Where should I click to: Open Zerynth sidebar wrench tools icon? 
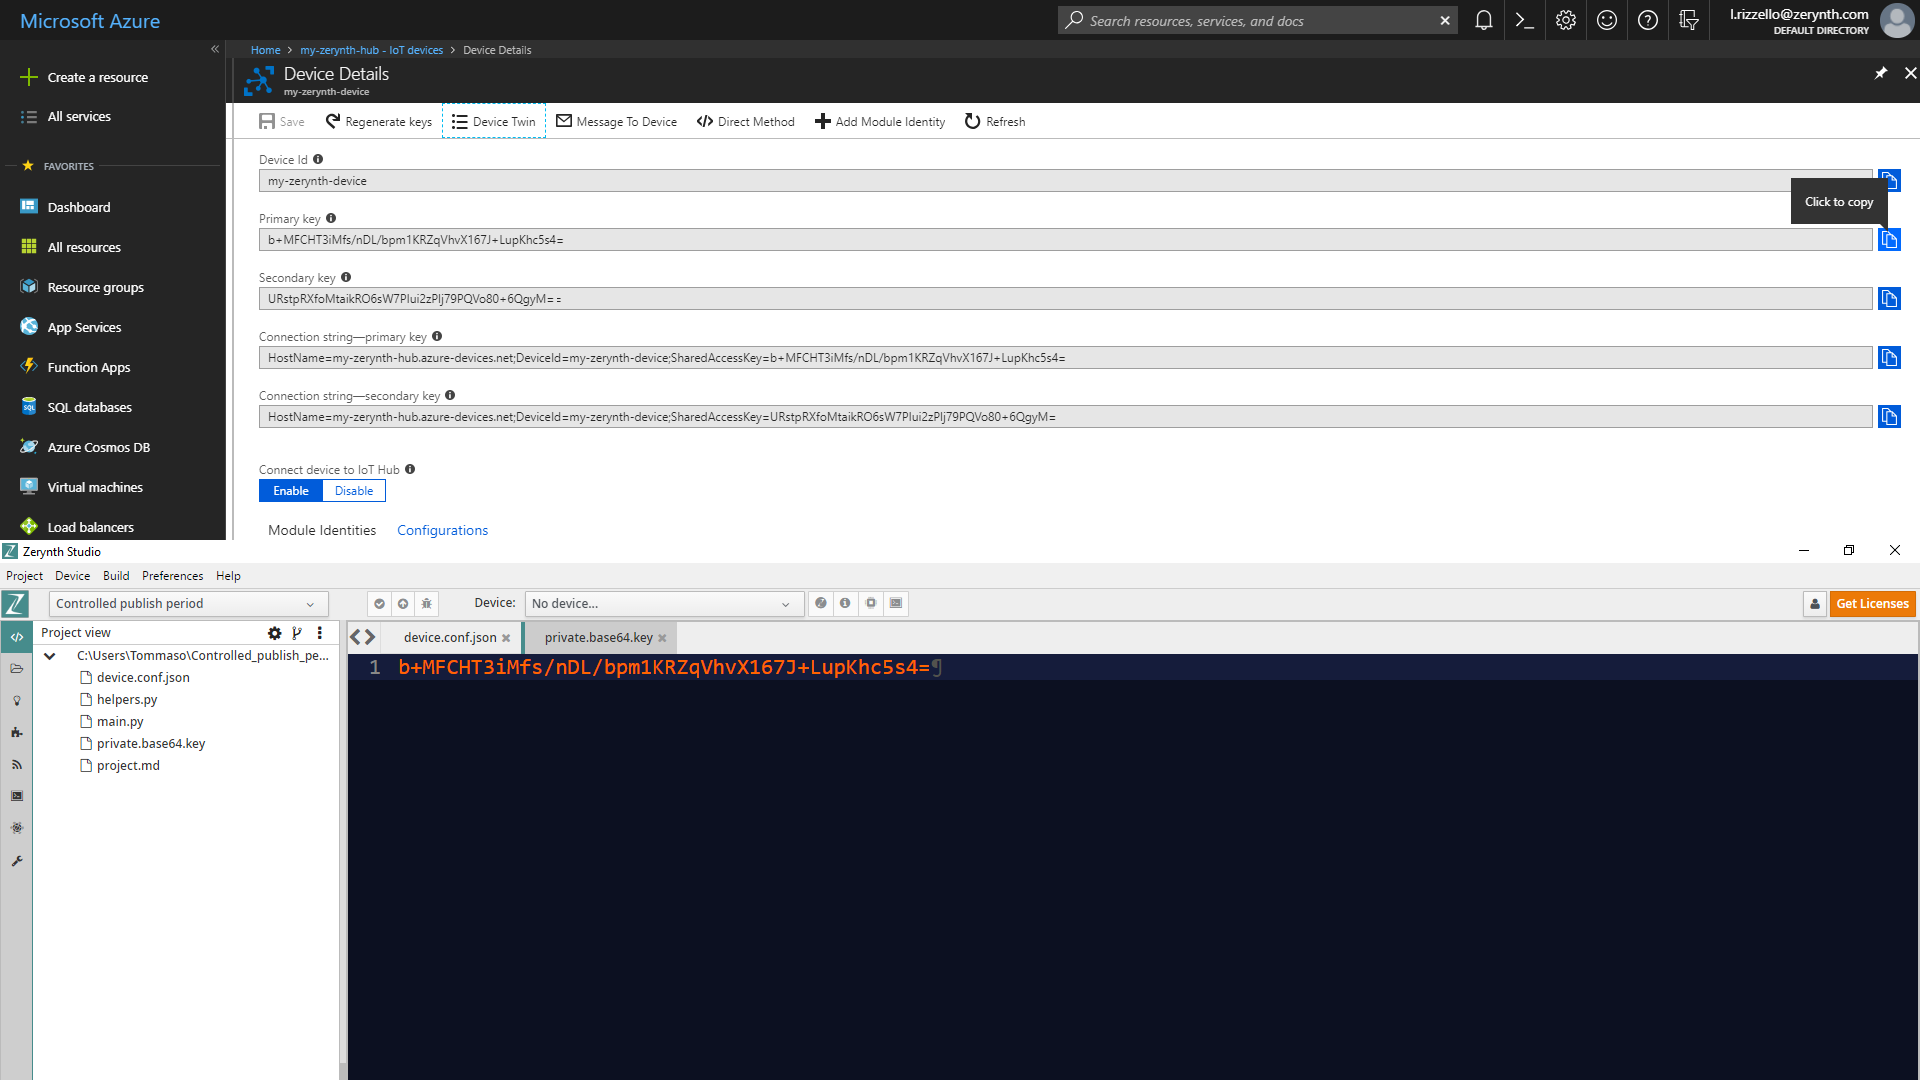16,860
